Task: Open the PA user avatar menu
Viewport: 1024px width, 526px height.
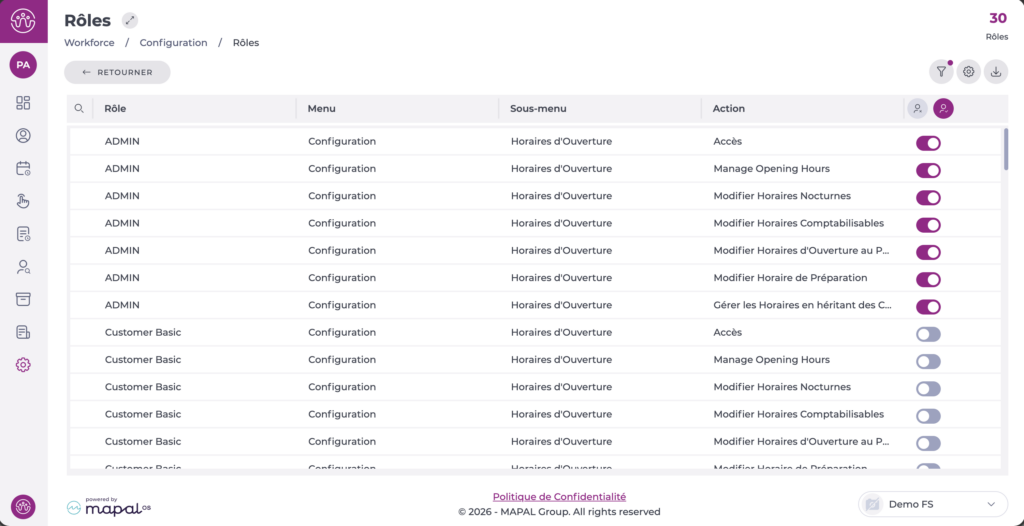Action: click(23, 65)
